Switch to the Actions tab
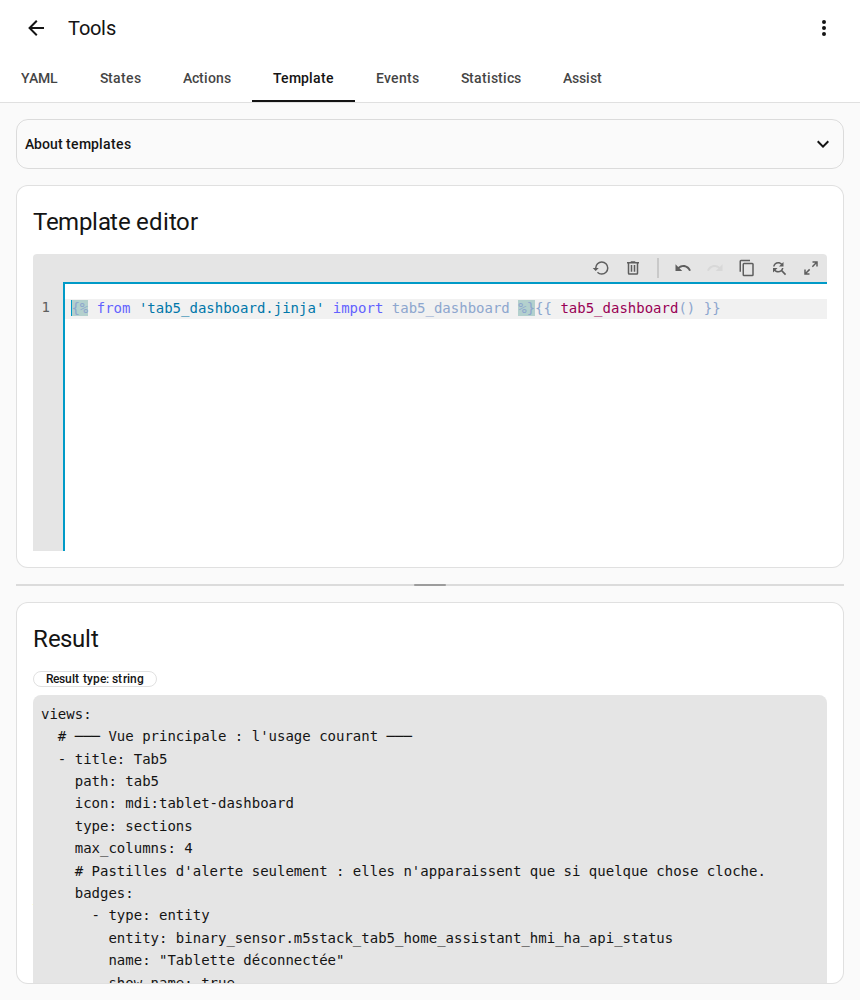Image resolution: width=860 pixels, height=1000 pixels. coord(207,78)
